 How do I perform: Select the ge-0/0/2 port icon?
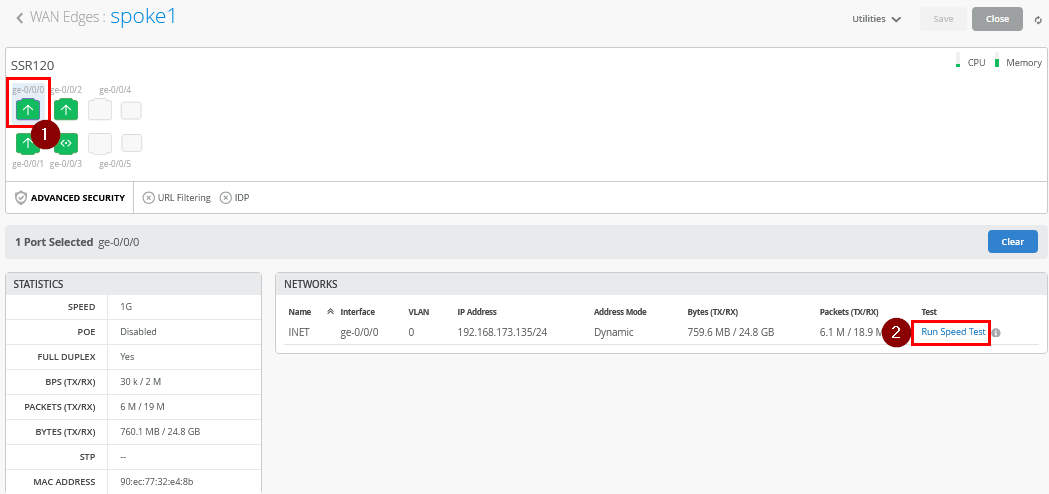pyautogui.click(x=66, y=109)
